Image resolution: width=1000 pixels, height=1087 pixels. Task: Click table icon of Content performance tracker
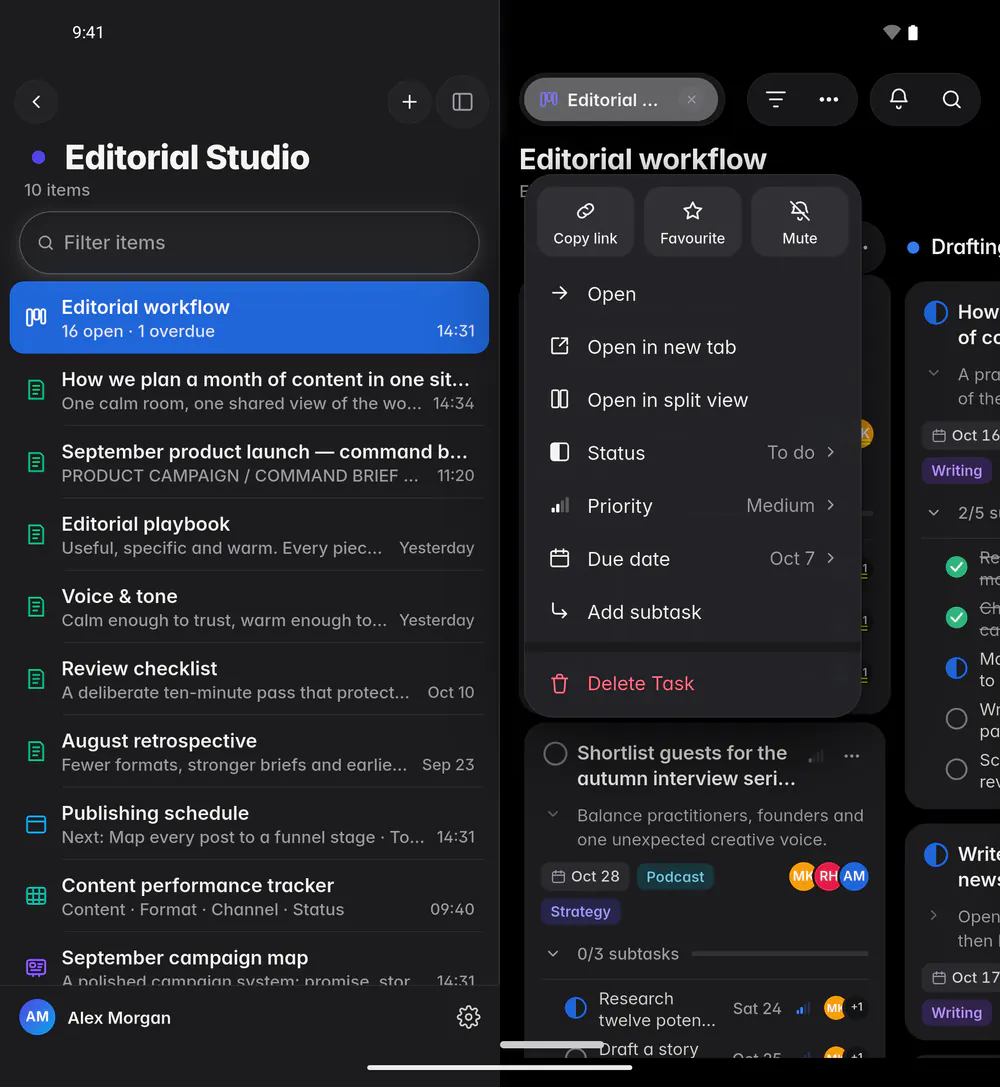point(36,896)
